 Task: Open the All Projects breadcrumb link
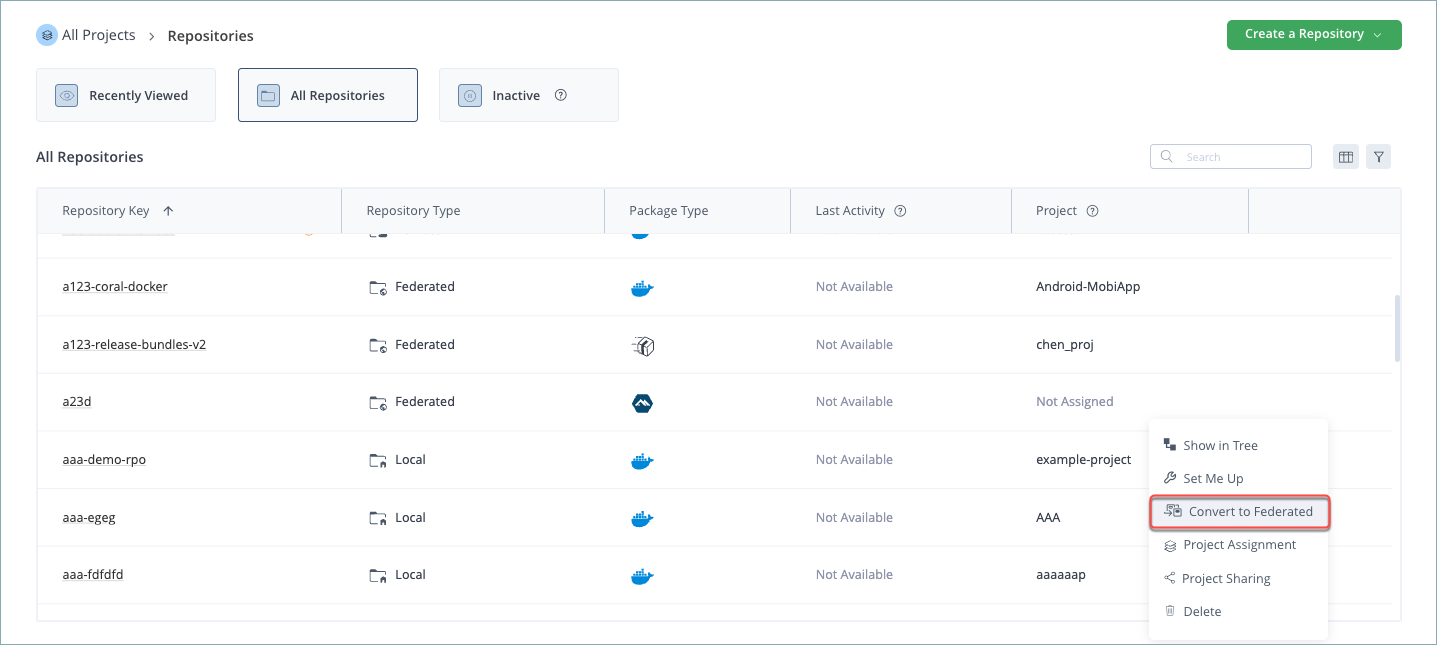tap(98, 35)
